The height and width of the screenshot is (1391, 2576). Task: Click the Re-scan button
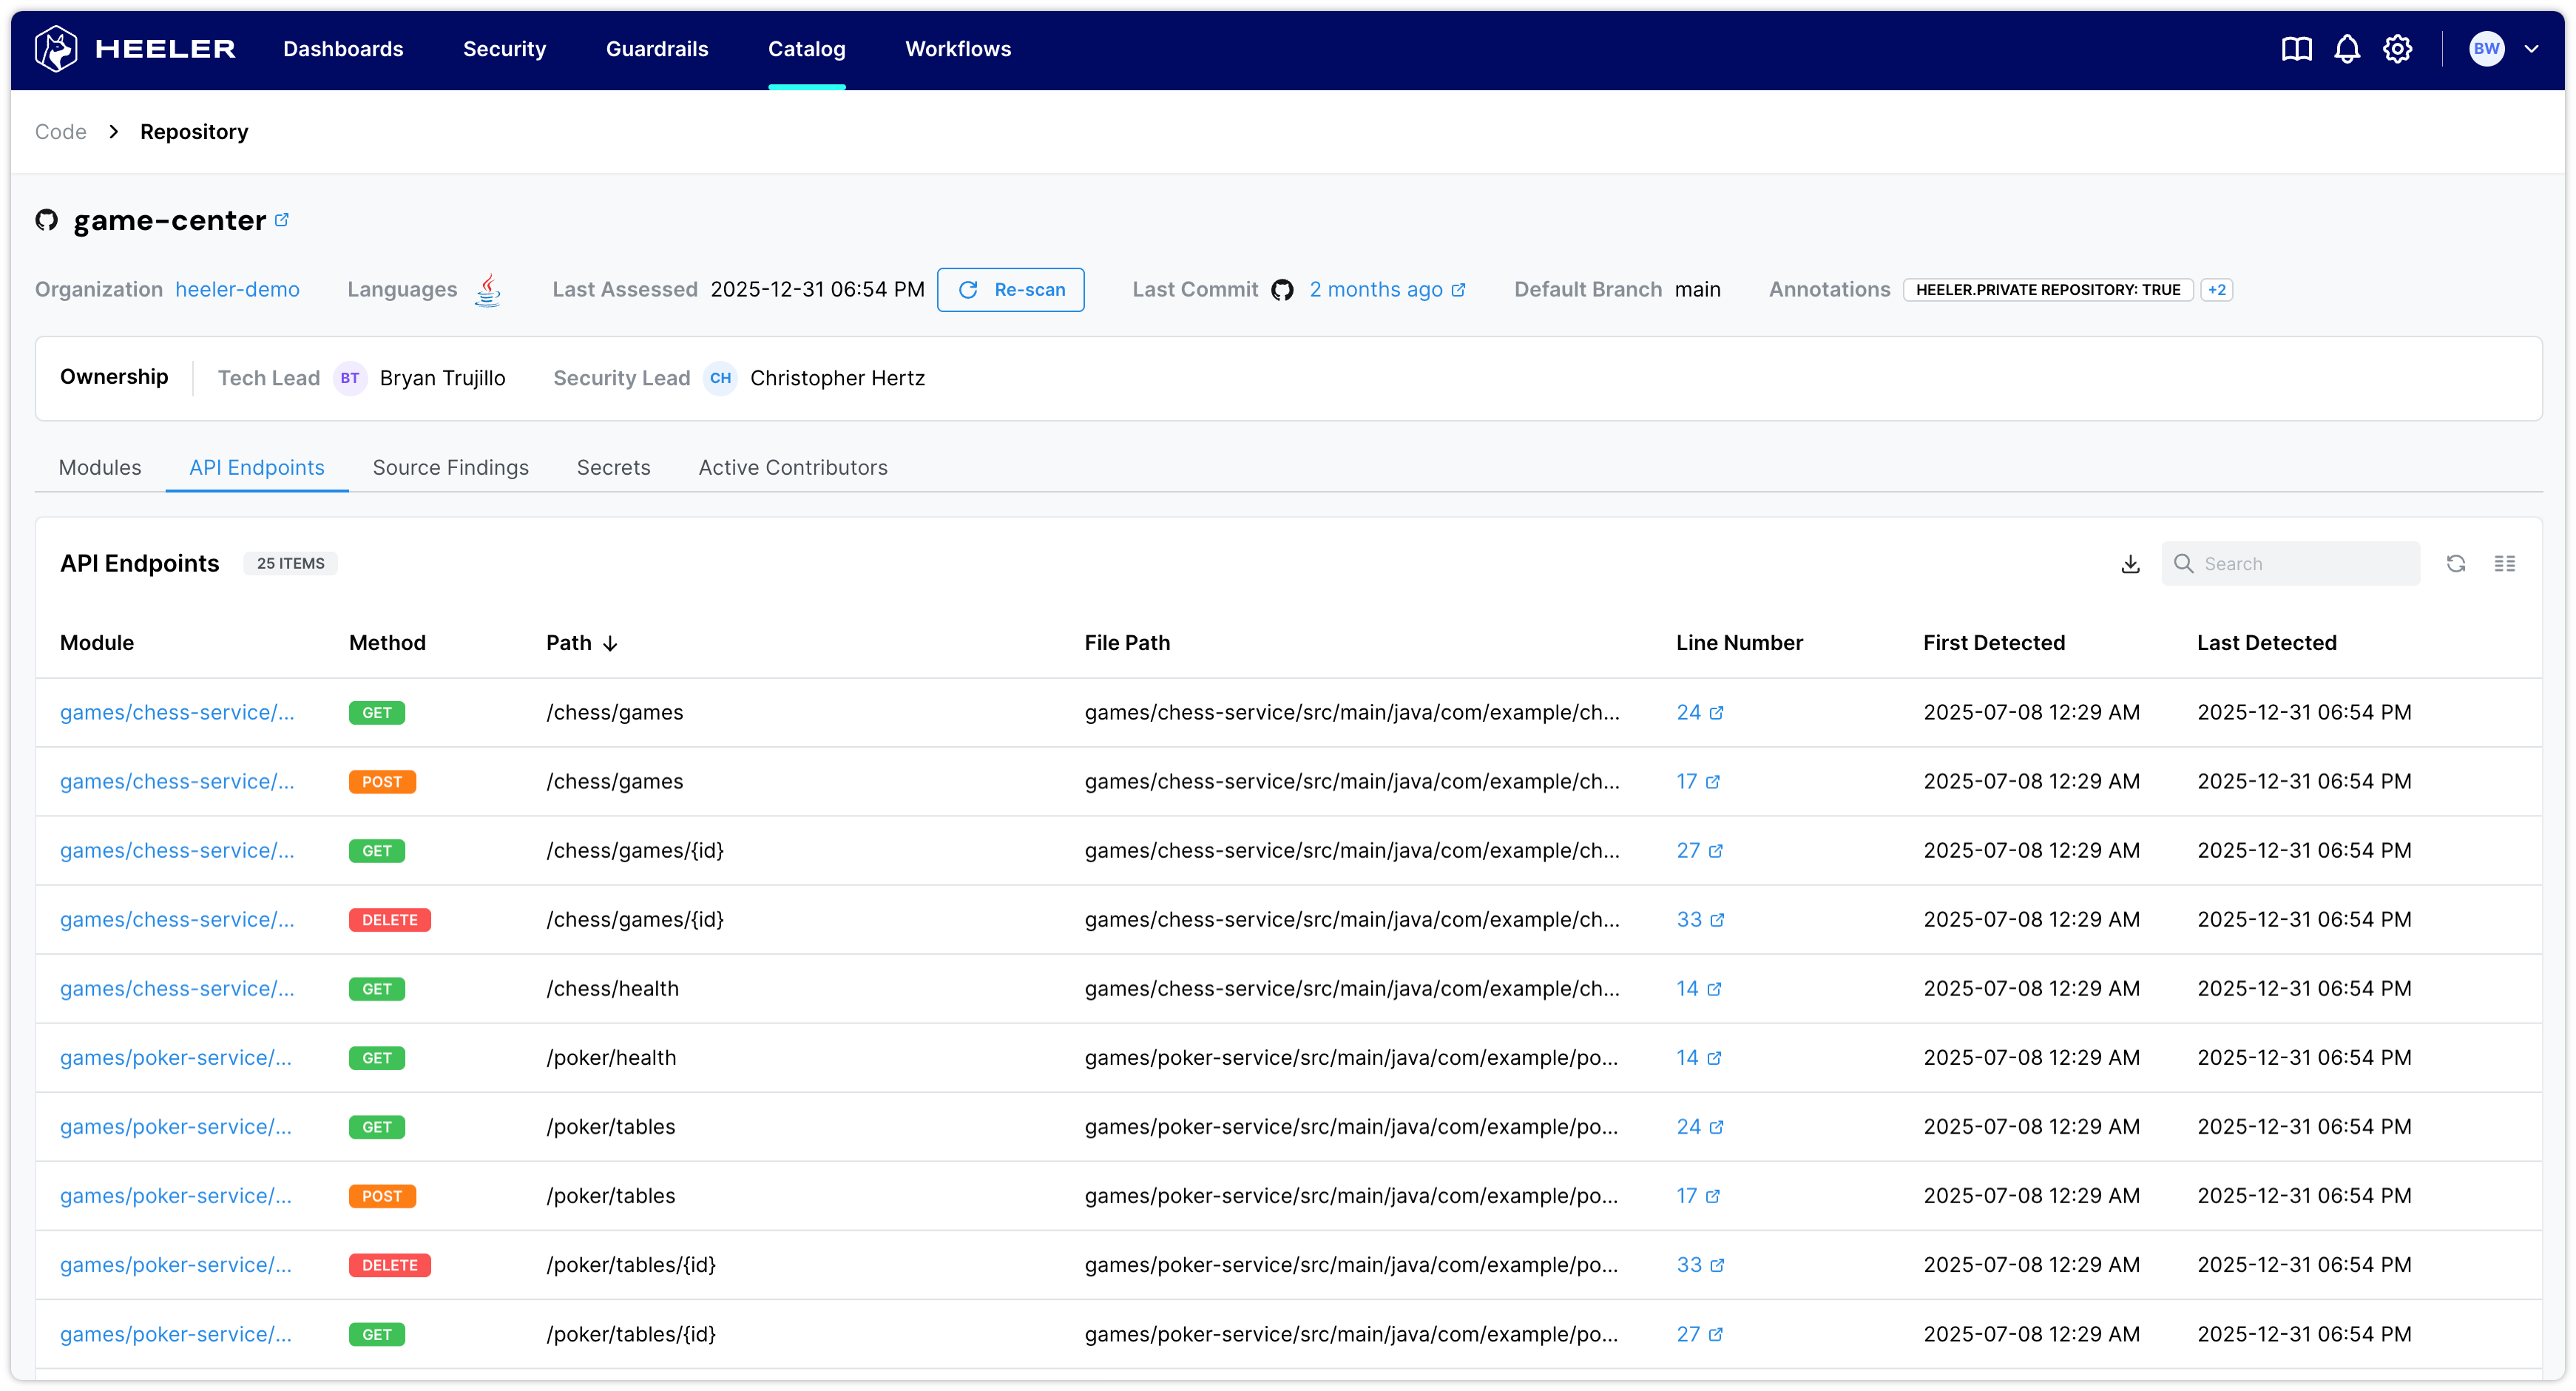(x=1010, y=290)
